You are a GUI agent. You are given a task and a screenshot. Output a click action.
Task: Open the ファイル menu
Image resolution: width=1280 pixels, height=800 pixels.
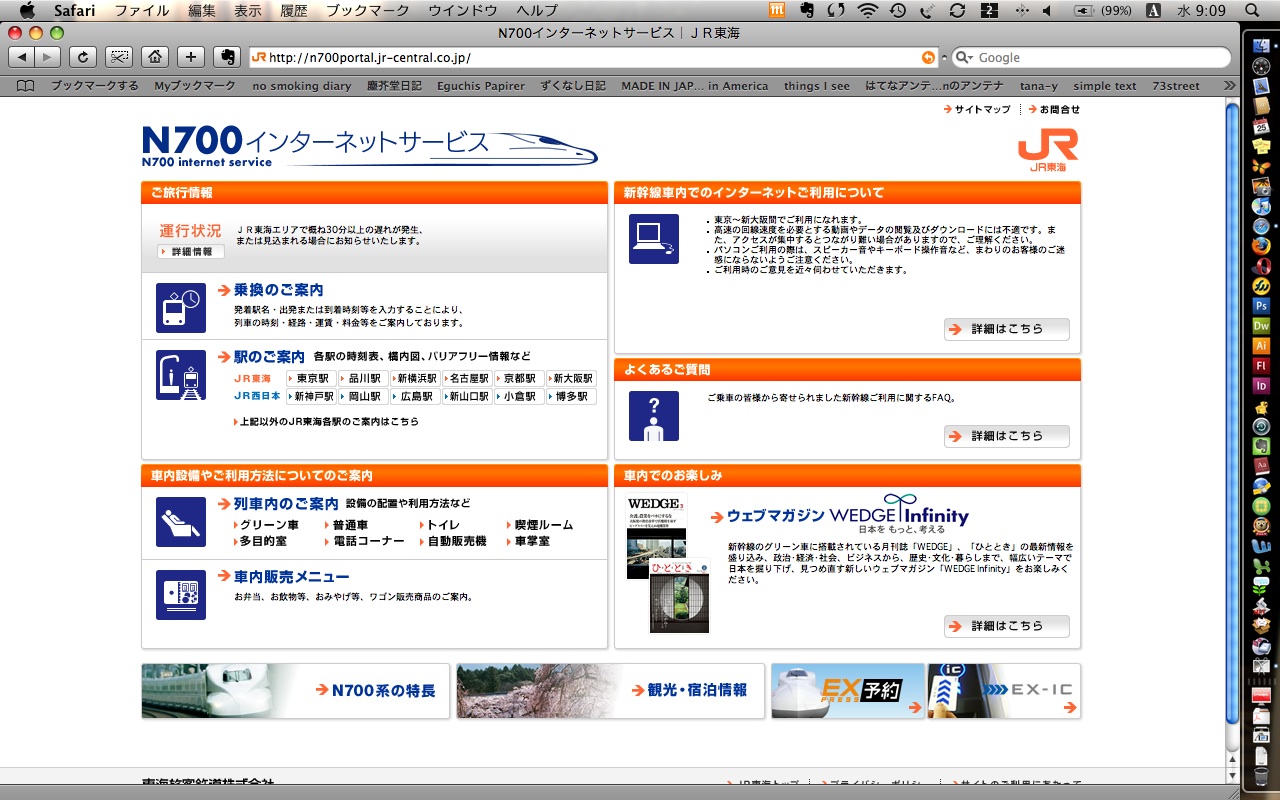[x=142, y=10]
